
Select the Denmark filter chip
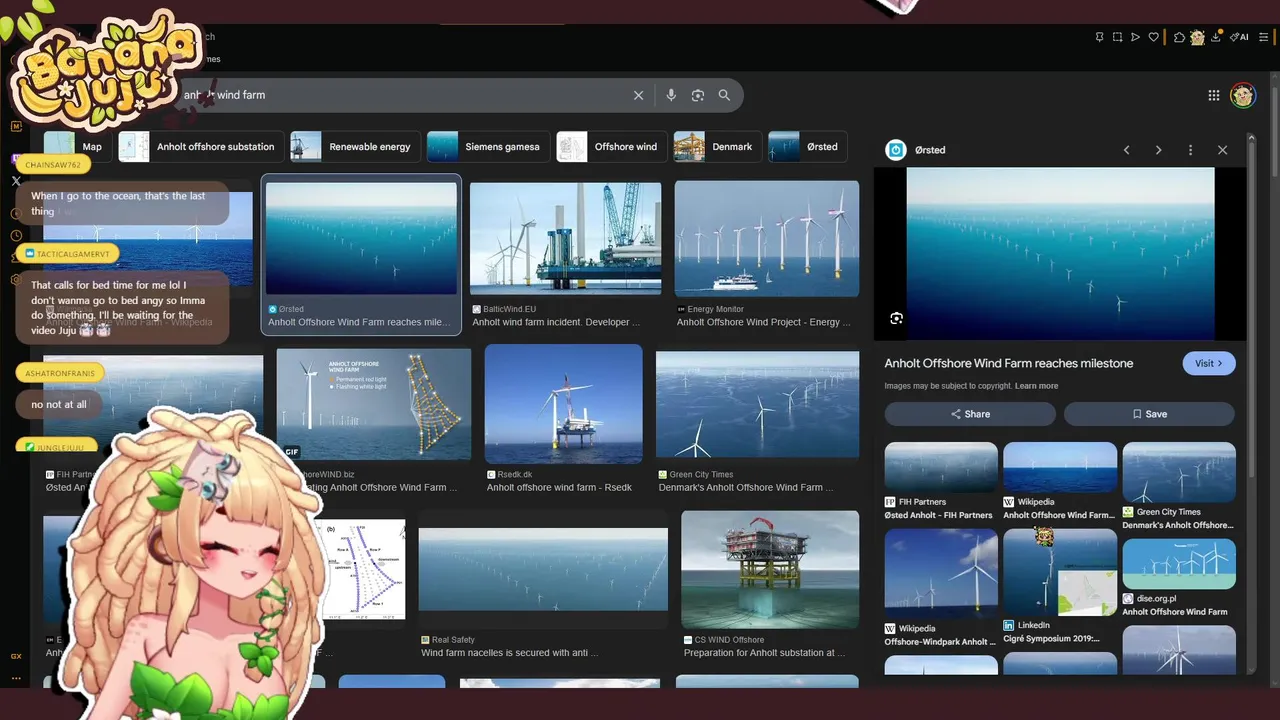717,146
